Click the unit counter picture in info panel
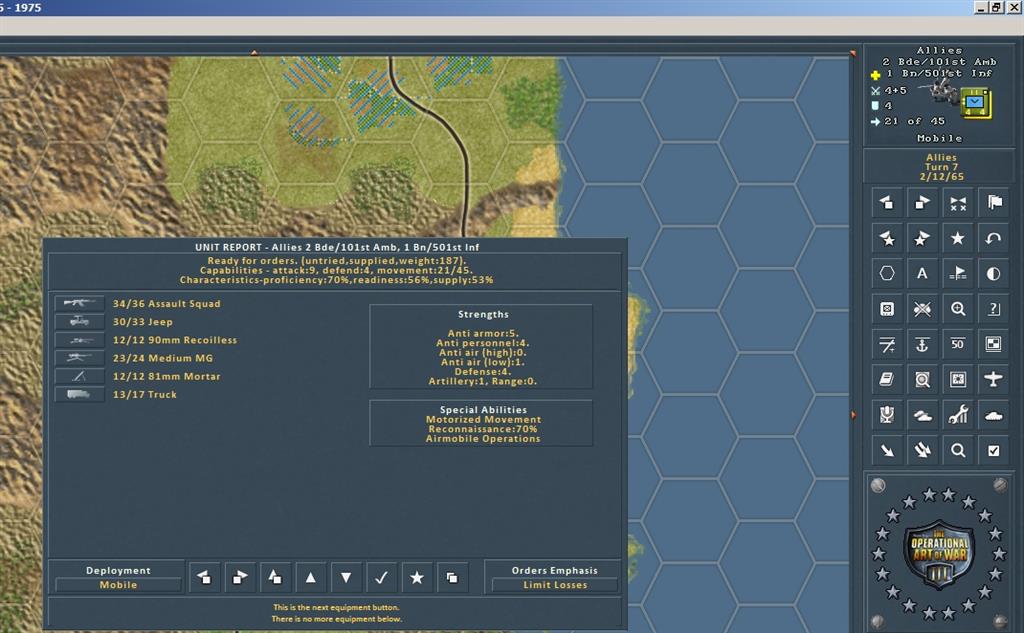The image size is (1024, 633). tap(975, 104)
